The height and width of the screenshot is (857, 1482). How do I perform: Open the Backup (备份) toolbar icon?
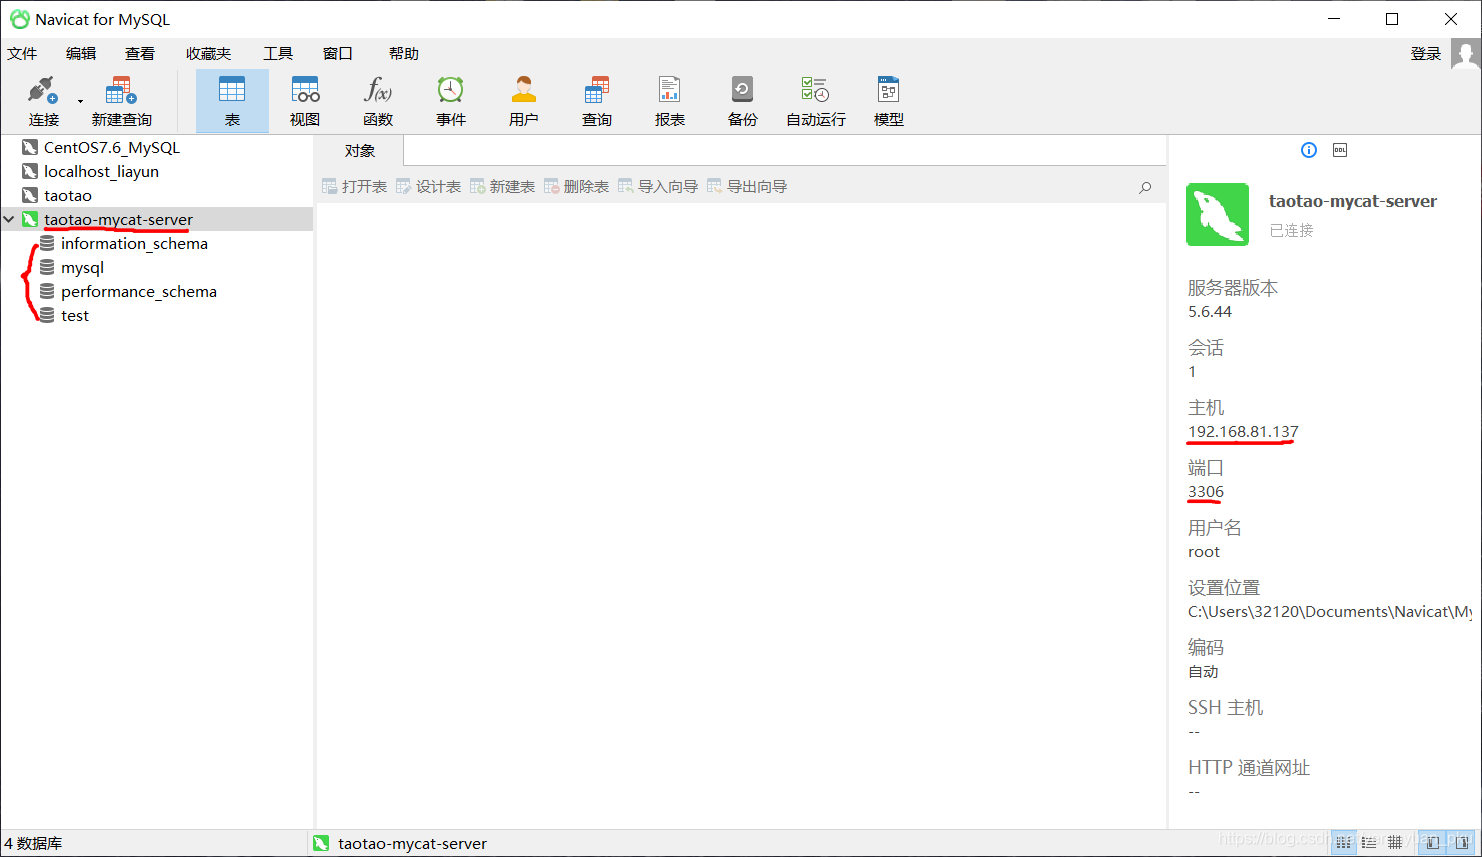click(743, 101)
